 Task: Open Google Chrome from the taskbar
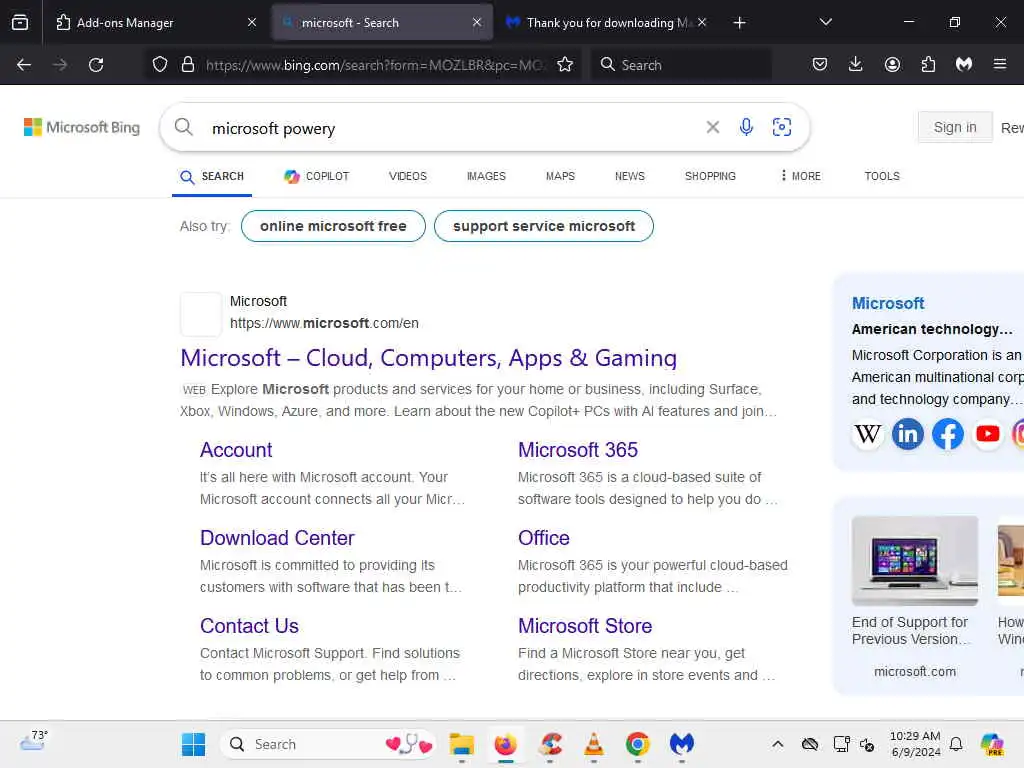click(637, 744)
